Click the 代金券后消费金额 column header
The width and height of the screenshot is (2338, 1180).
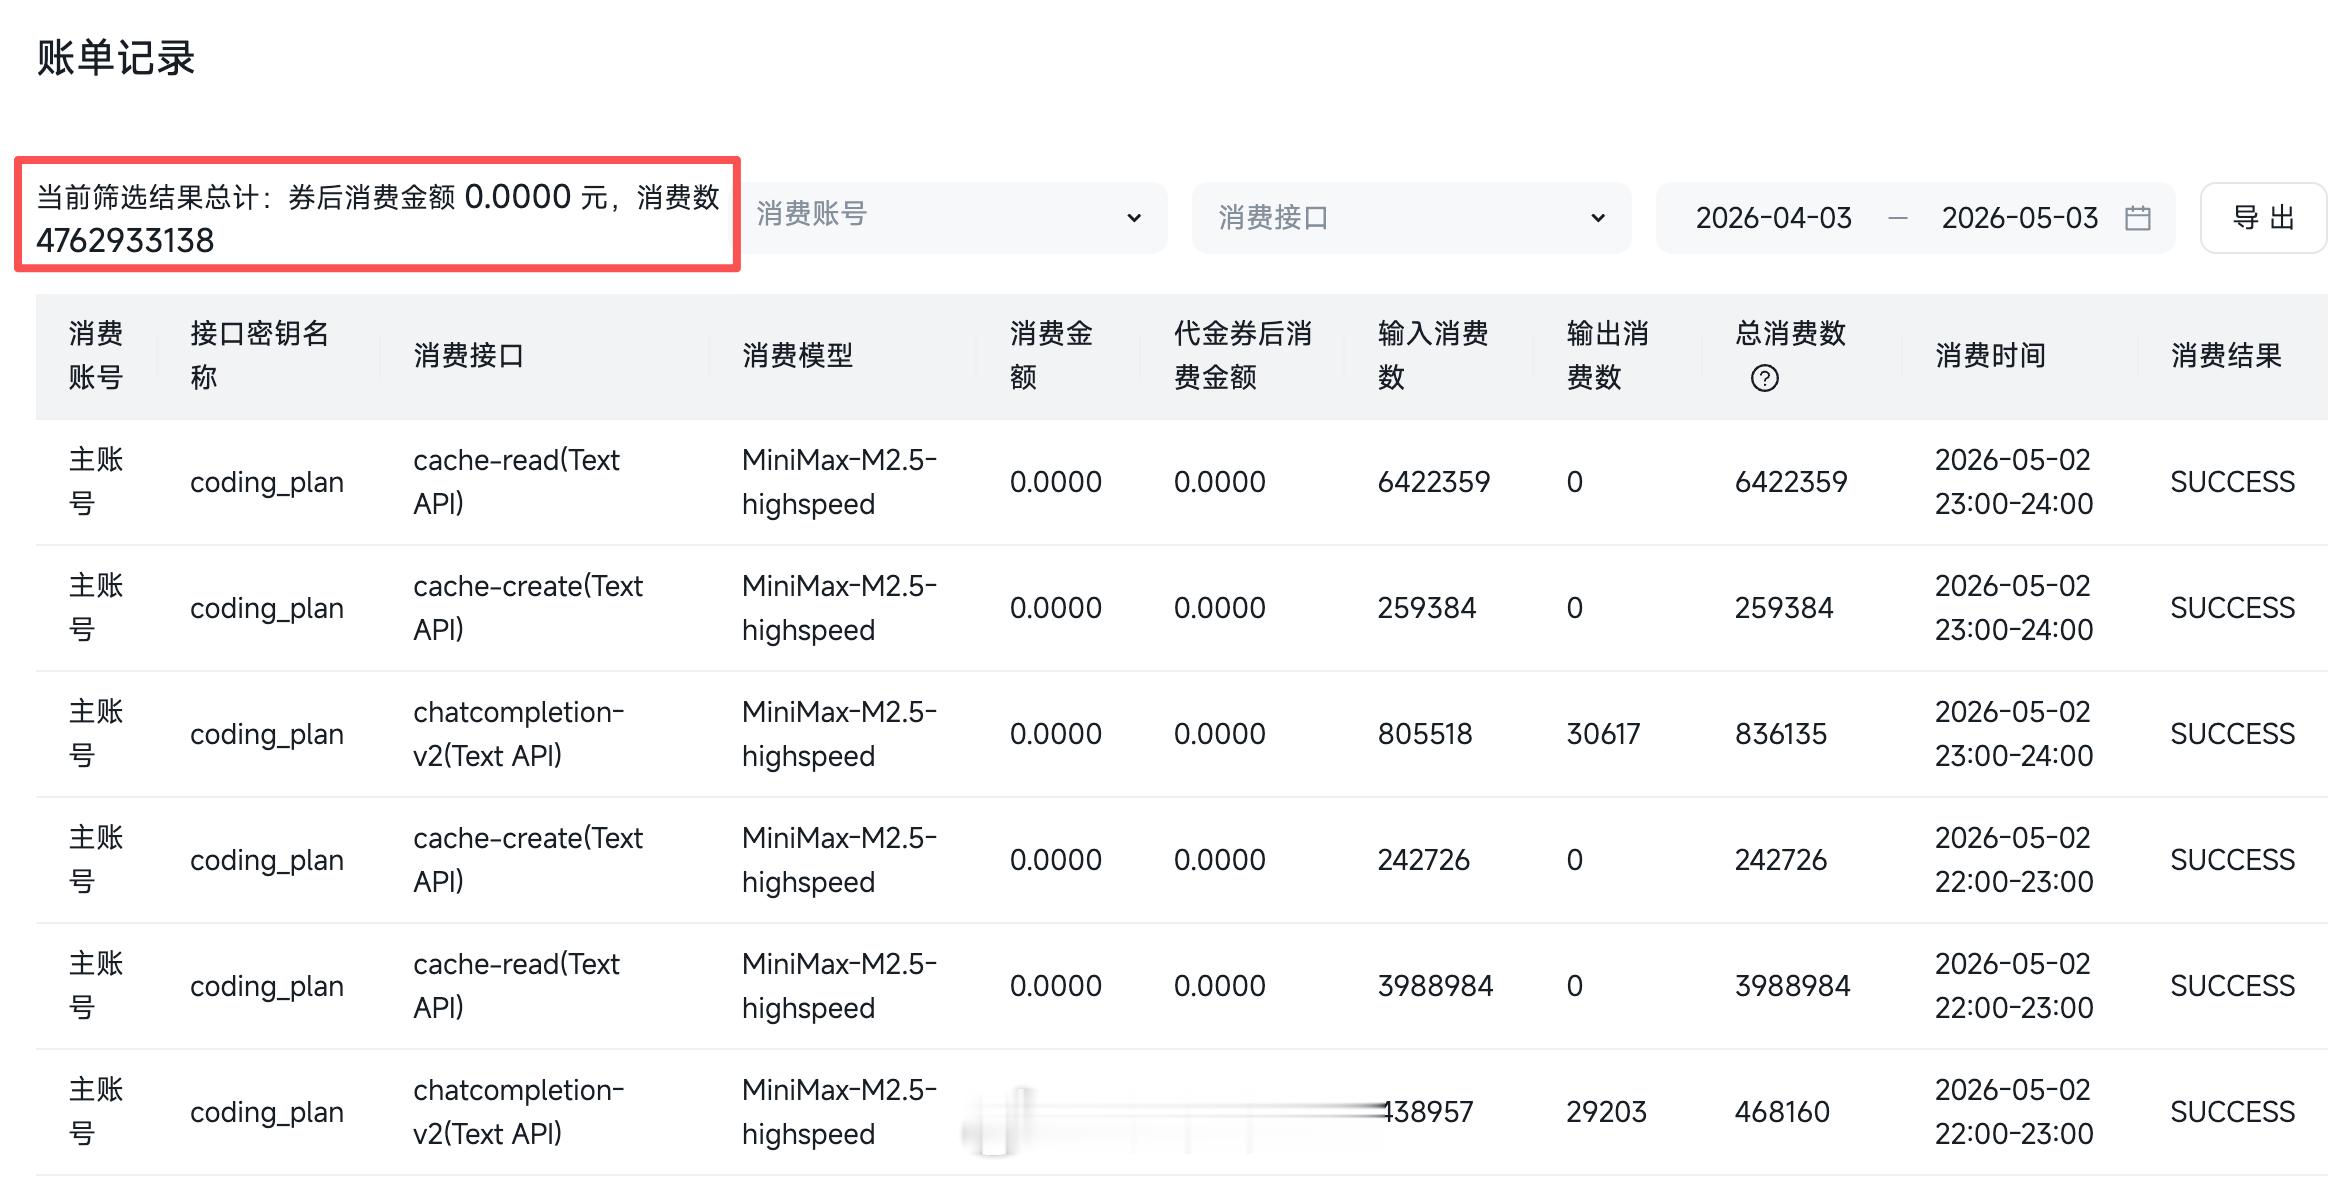coord(1242,356)
